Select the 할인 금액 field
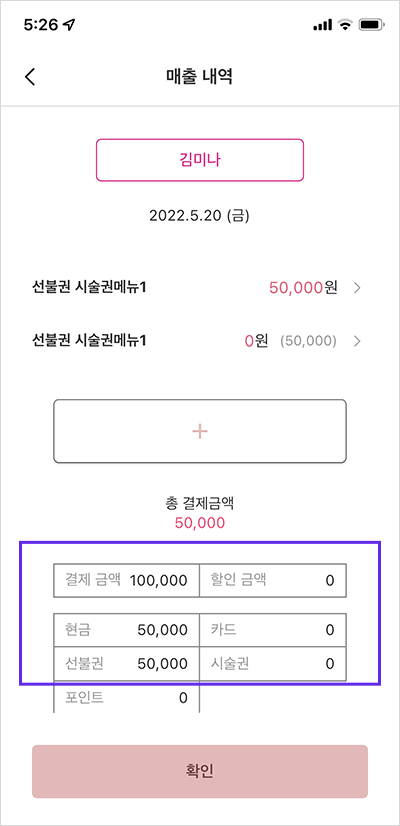The height and width of the screenshot is (826, 400). click(272, 581)
